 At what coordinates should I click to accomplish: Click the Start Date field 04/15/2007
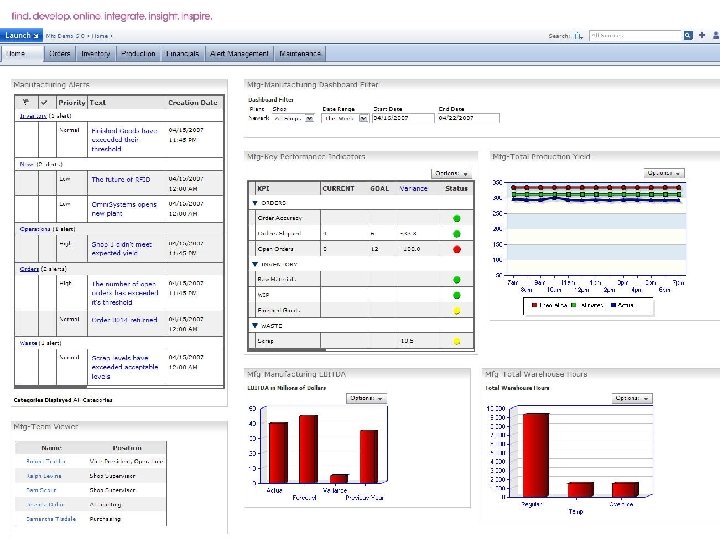point(403,118)
